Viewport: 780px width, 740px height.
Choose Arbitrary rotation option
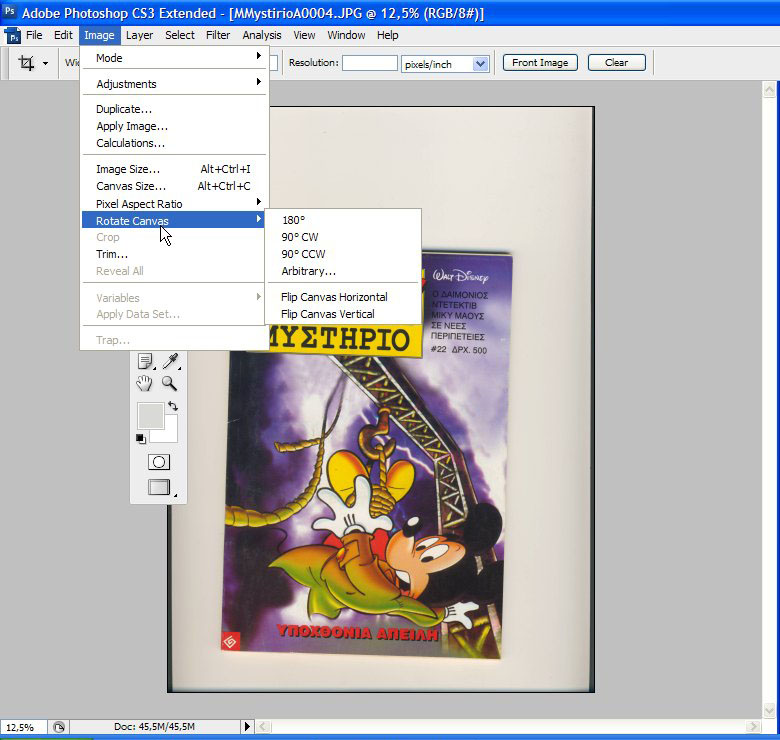(x=343, y=271)
